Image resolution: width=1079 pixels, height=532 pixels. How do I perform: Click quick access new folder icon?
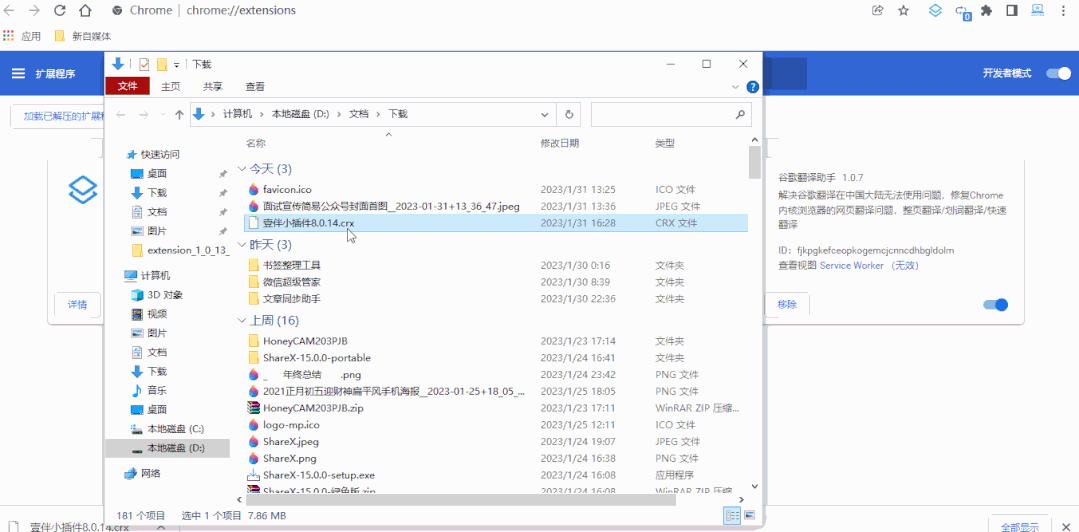(x=162, y=64)
